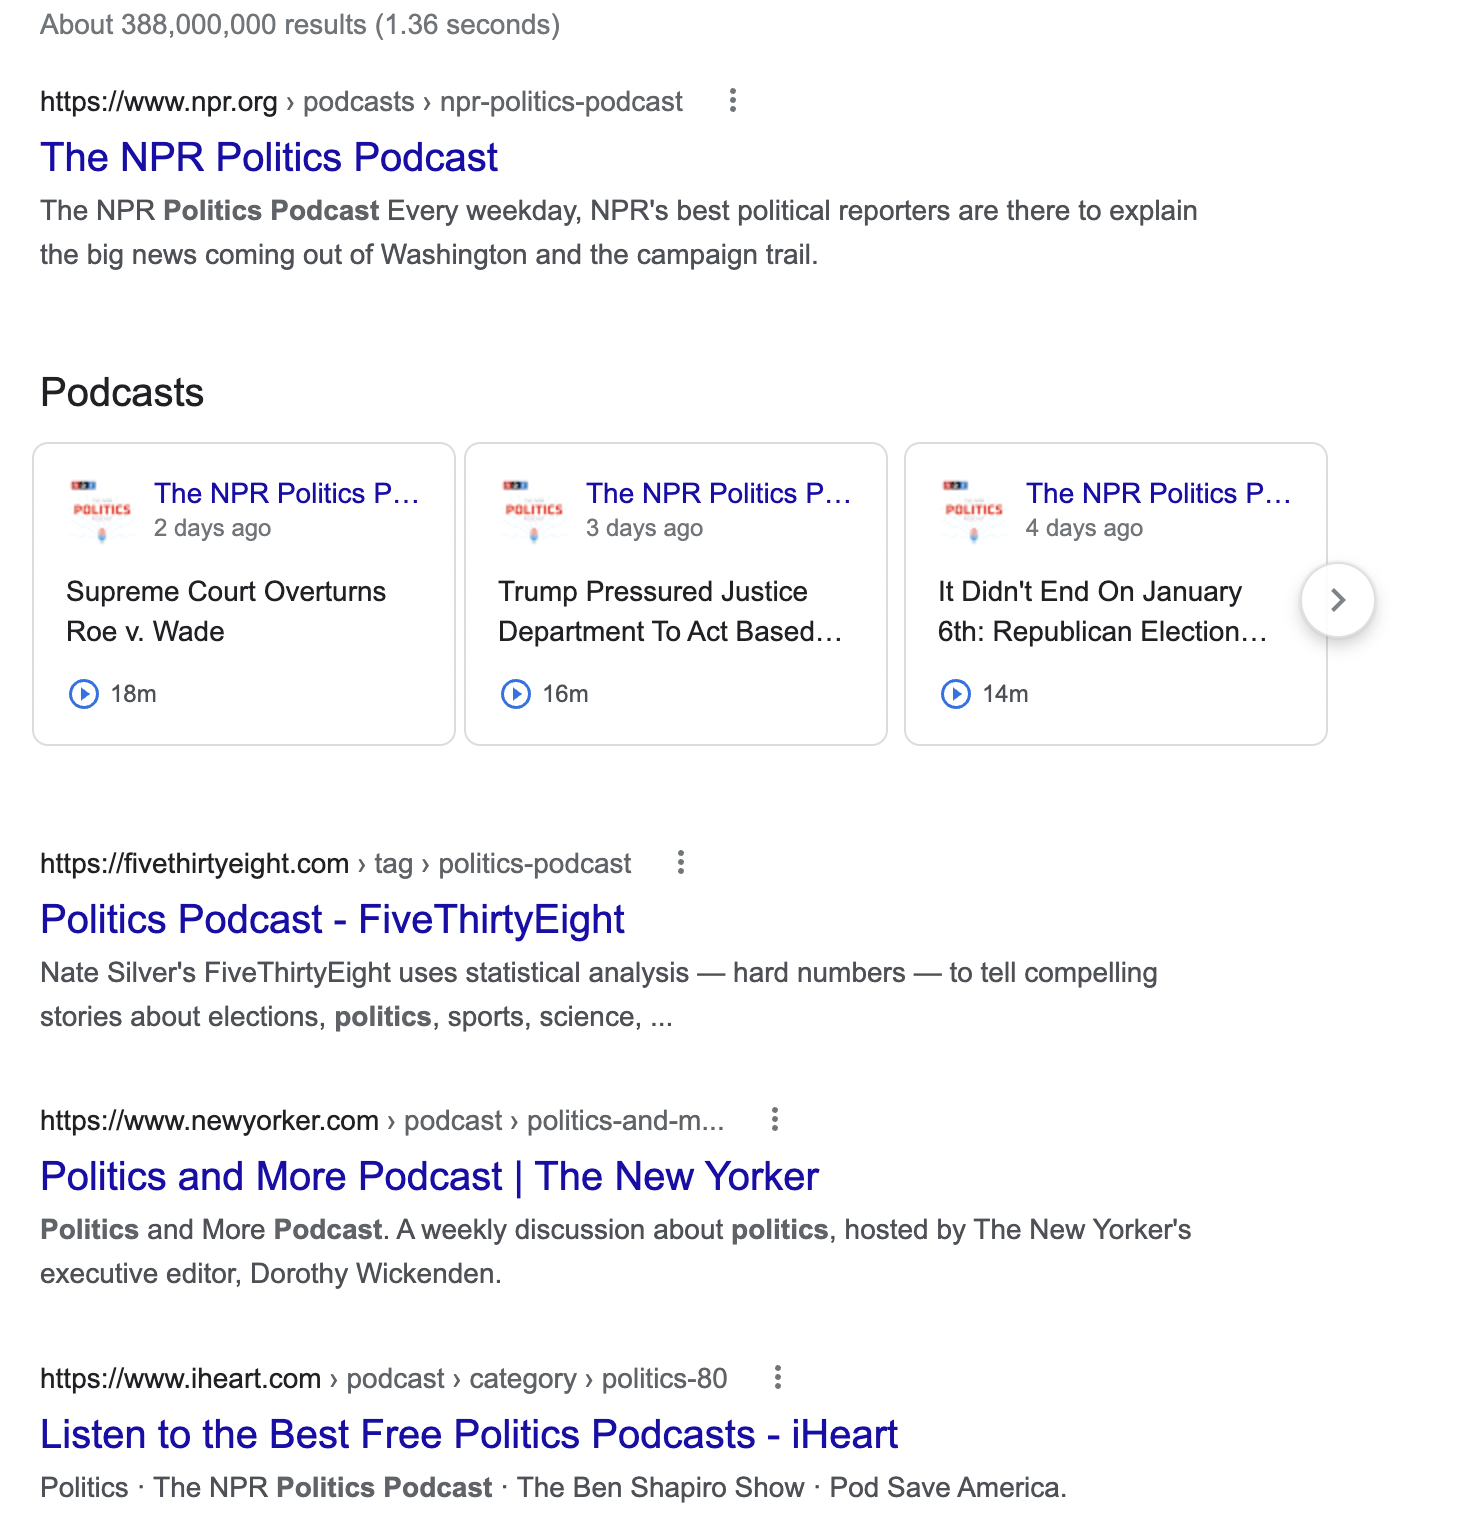Open the three-dot menu for the iHeart result
Viewport: 1470px width, 1536px height.
pyautogui.click(x=778, y=1378)
